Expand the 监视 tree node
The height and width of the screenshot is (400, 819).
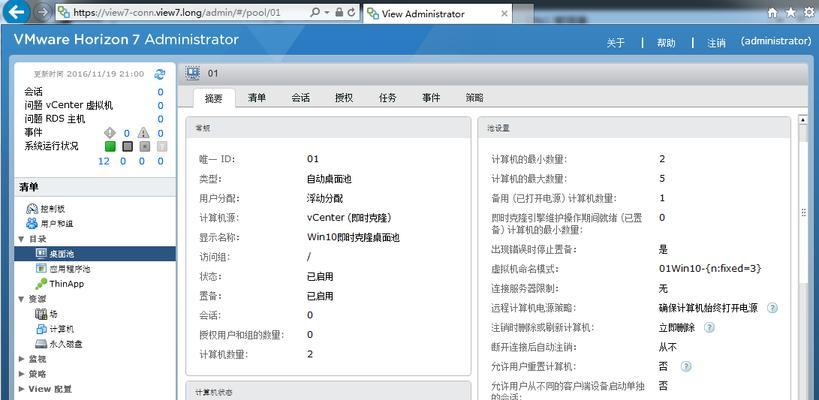click(x=21, y=359)
